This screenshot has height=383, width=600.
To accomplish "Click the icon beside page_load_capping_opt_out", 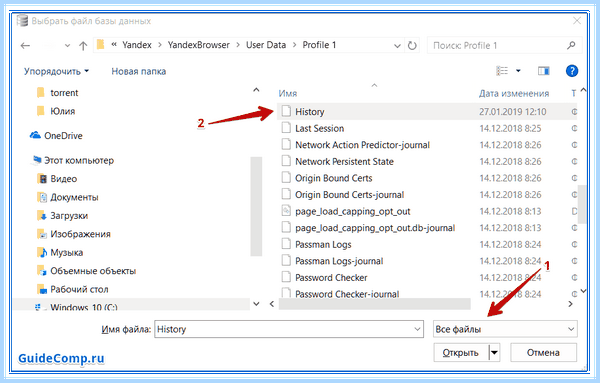I will click(286, 211).
